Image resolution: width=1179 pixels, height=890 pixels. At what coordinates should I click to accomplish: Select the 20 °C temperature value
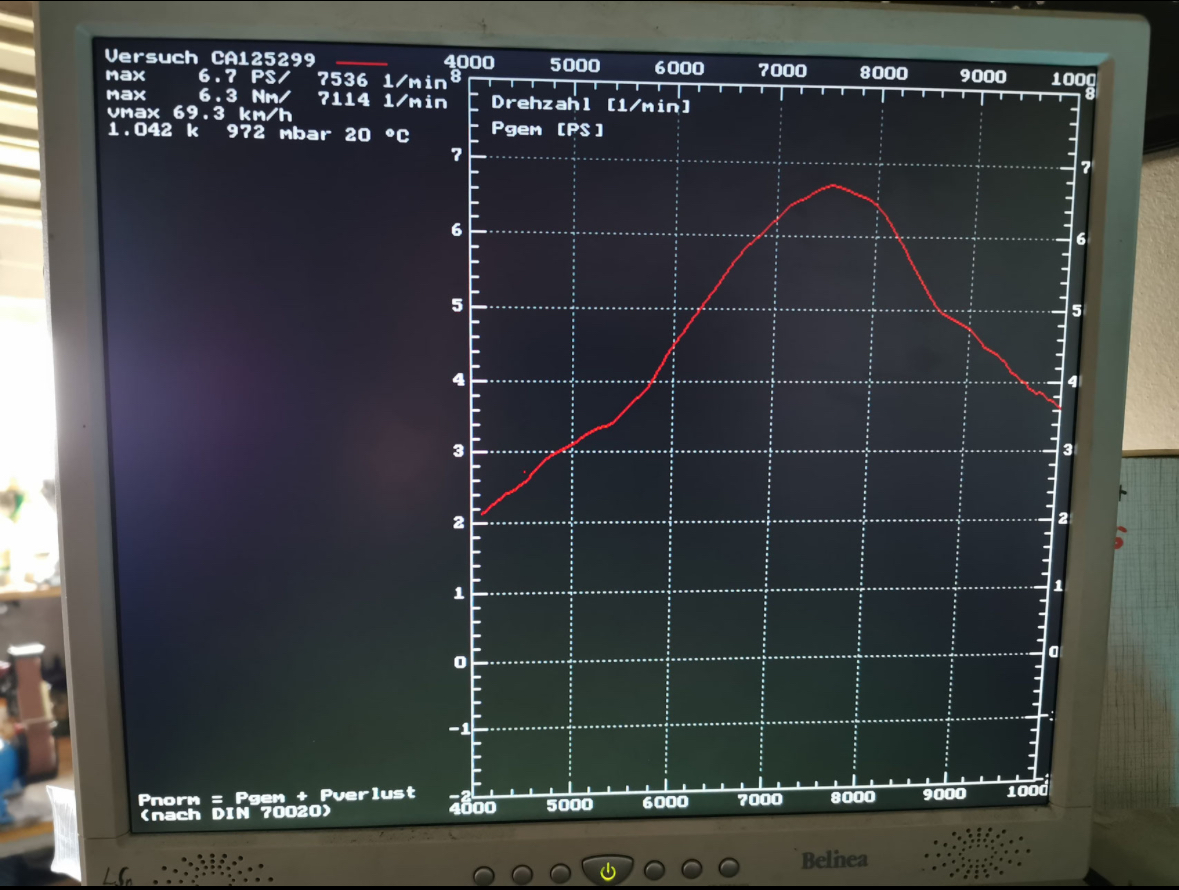click(x=377, y=135)
